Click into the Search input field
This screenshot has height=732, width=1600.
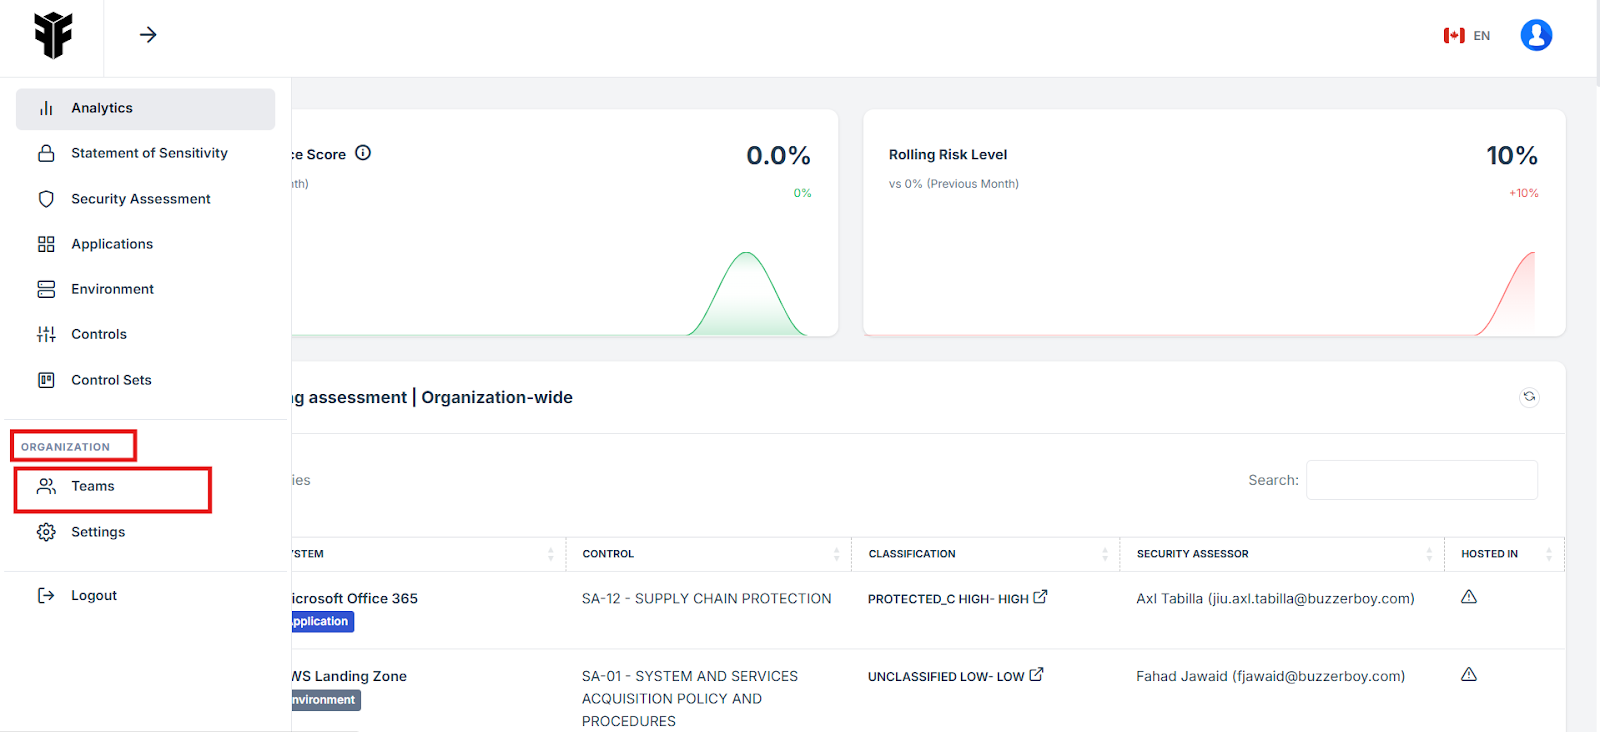tap(1421, 480)
